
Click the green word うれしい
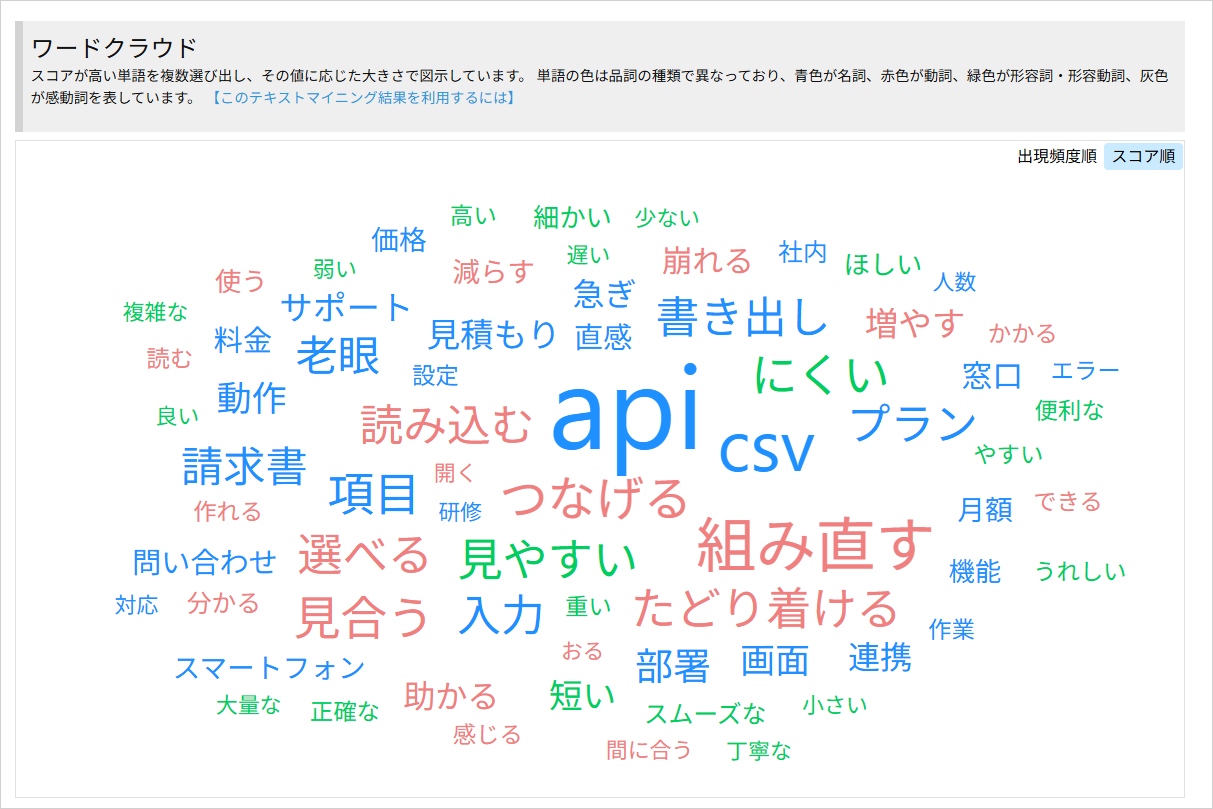[x=1080, y=571]
